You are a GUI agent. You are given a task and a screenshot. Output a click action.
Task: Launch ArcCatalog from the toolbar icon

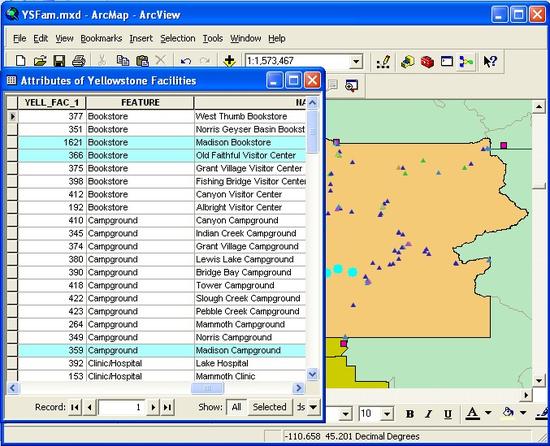coord(408,62)
